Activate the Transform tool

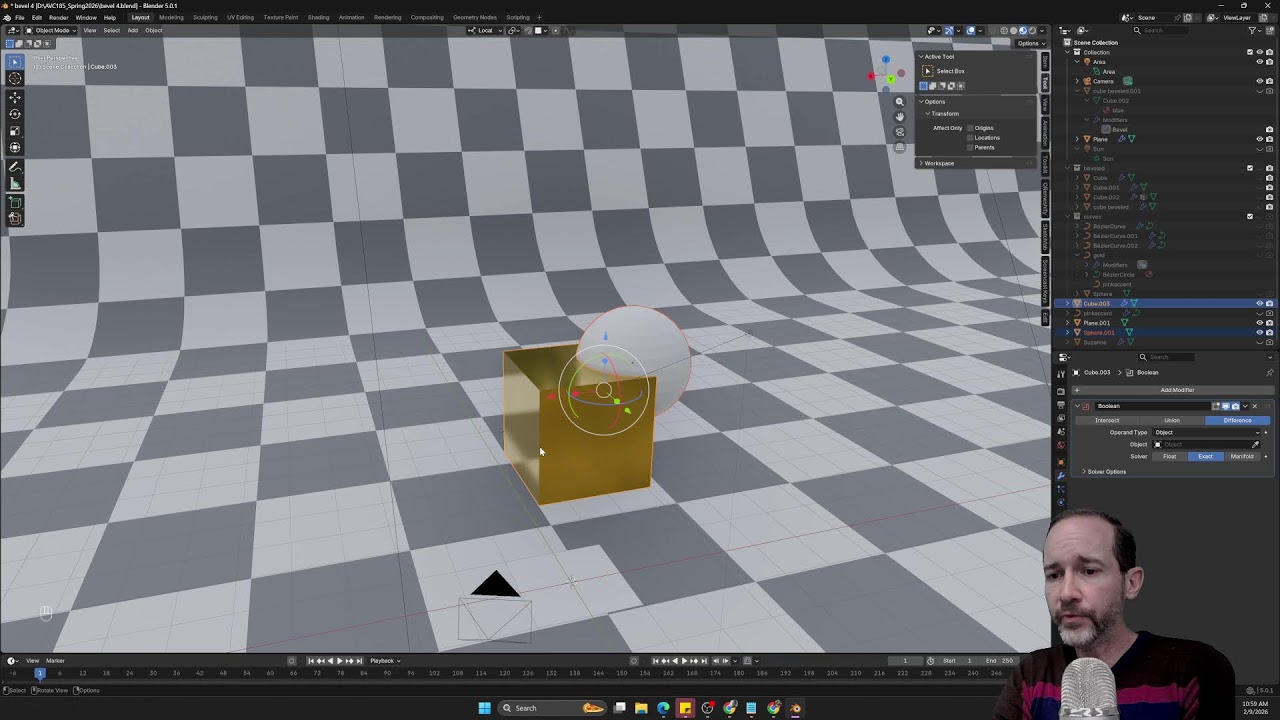15,148
